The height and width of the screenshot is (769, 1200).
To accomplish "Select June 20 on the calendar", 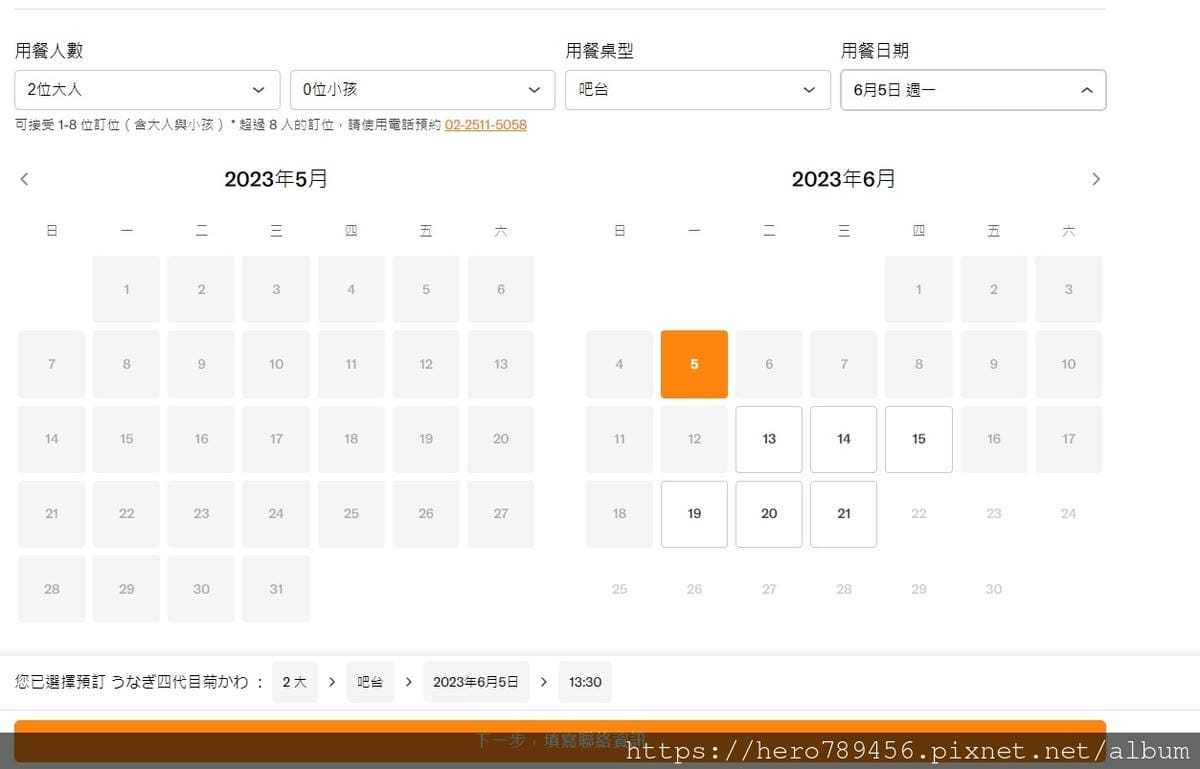I will click(769, 514).
